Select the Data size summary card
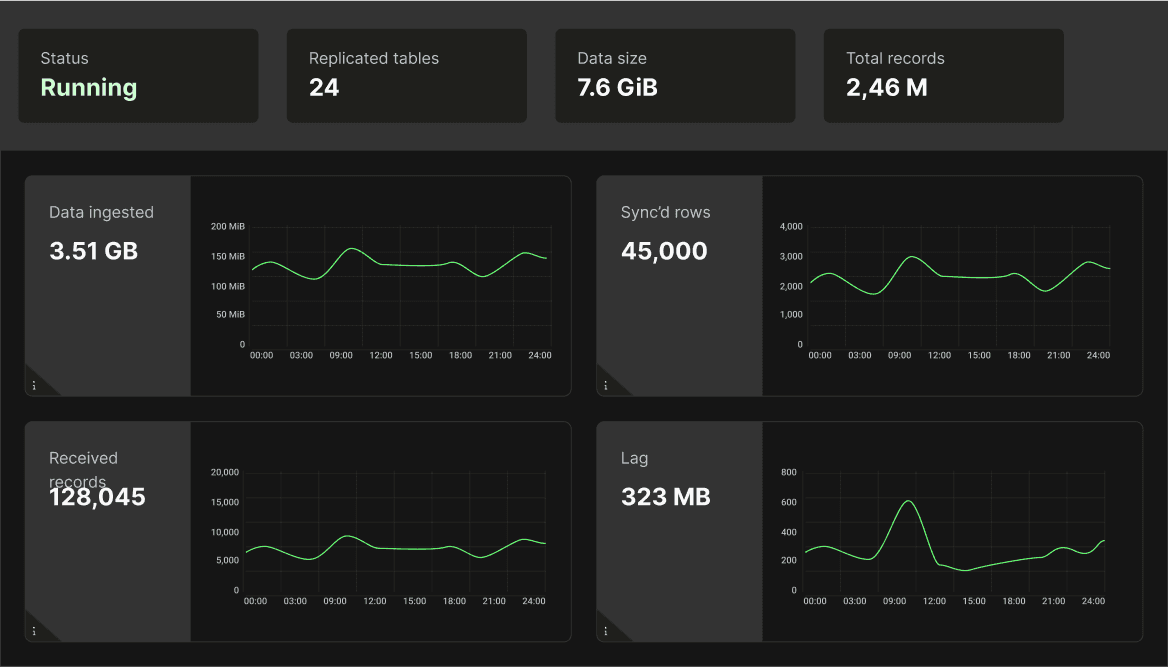 pyautogui.click(x=675, y=76)
